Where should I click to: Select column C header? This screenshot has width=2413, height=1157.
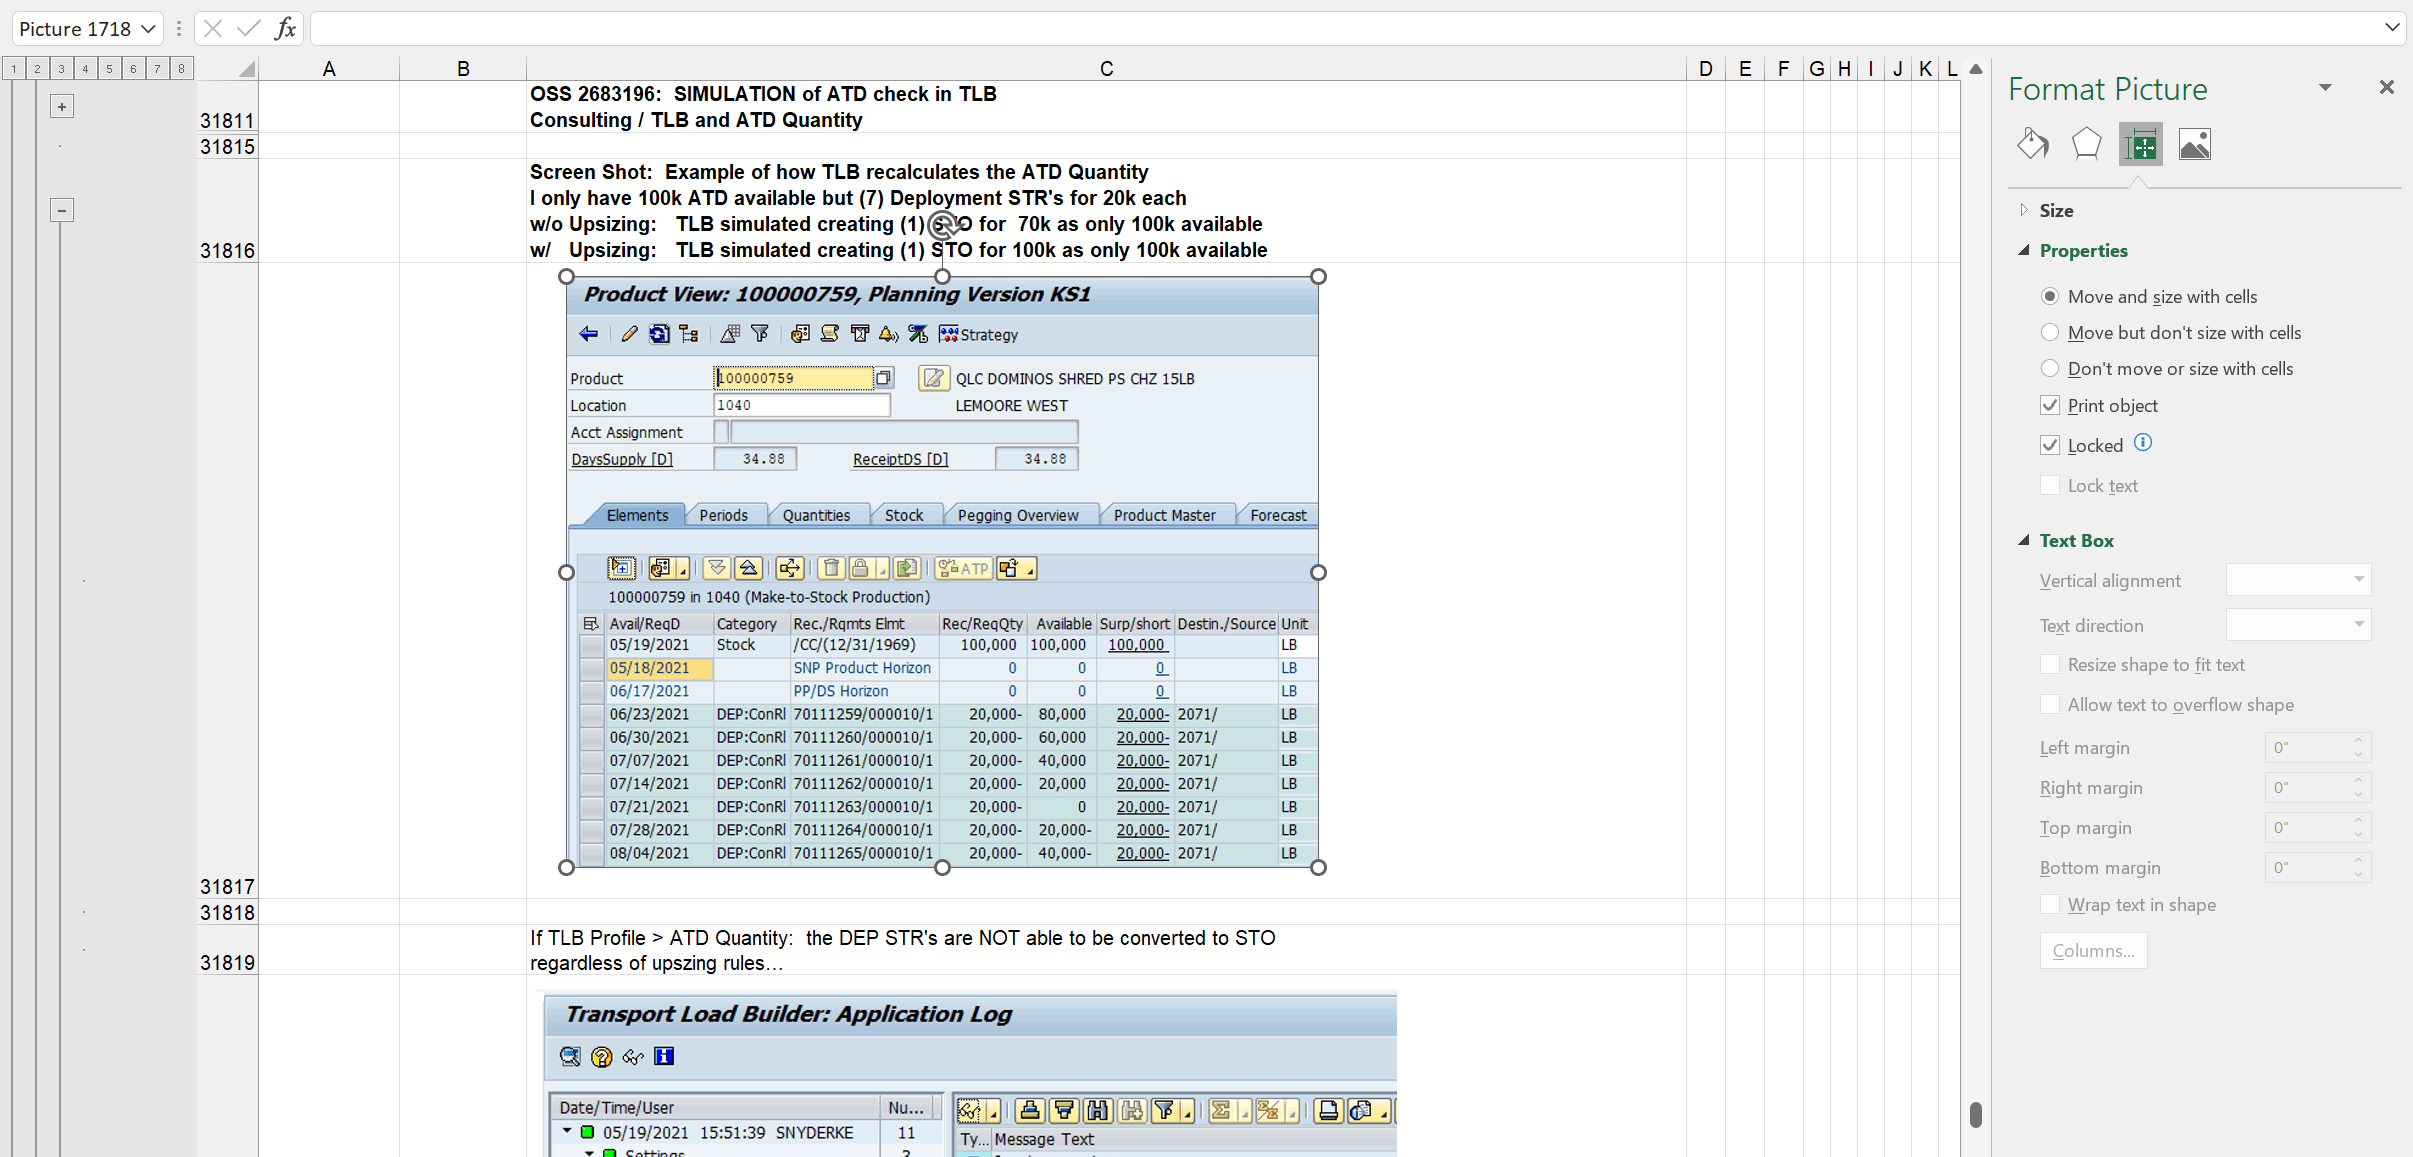point(1106,68)
